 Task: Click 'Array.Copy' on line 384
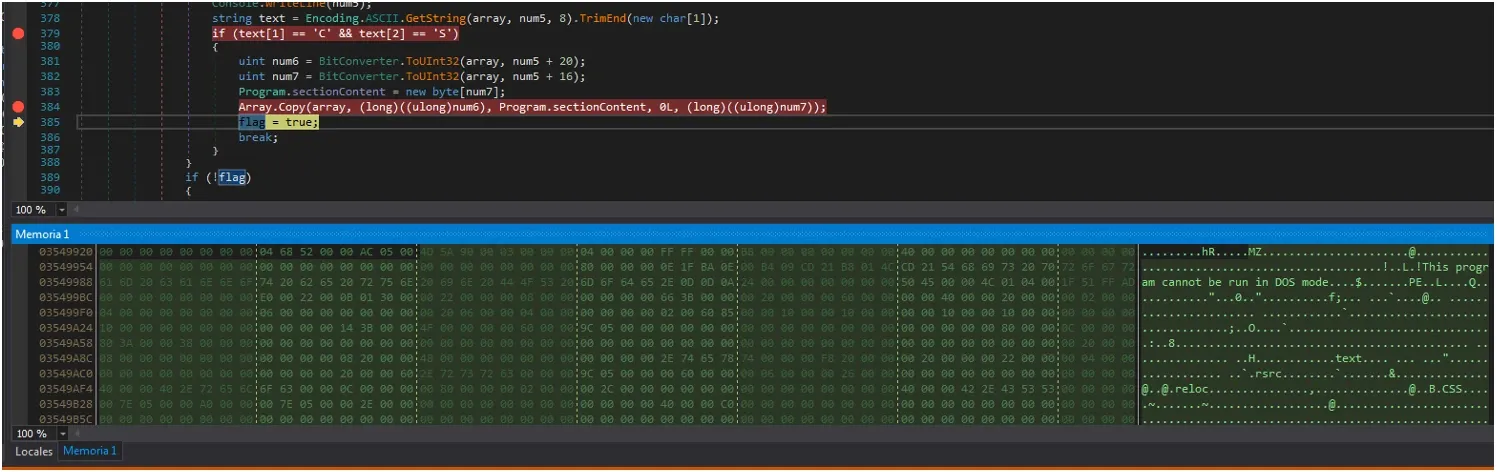click(272, 107)
